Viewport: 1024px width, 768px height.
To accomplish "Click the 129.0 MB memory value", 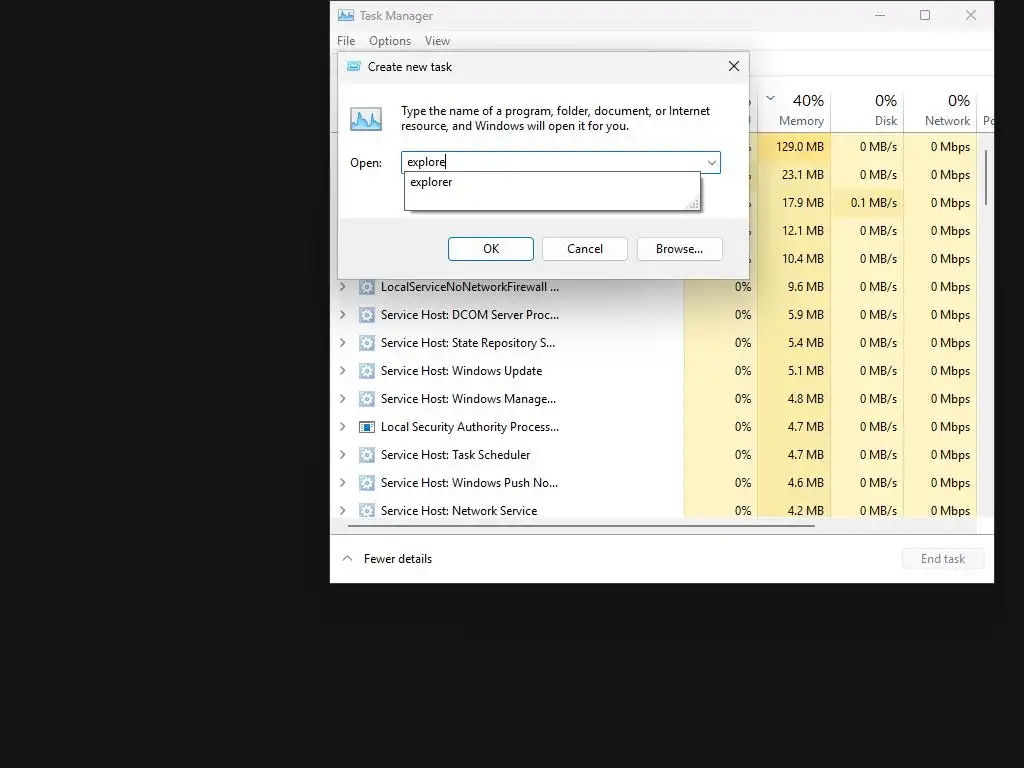I will pyautogui.click(x=799, y=147).
